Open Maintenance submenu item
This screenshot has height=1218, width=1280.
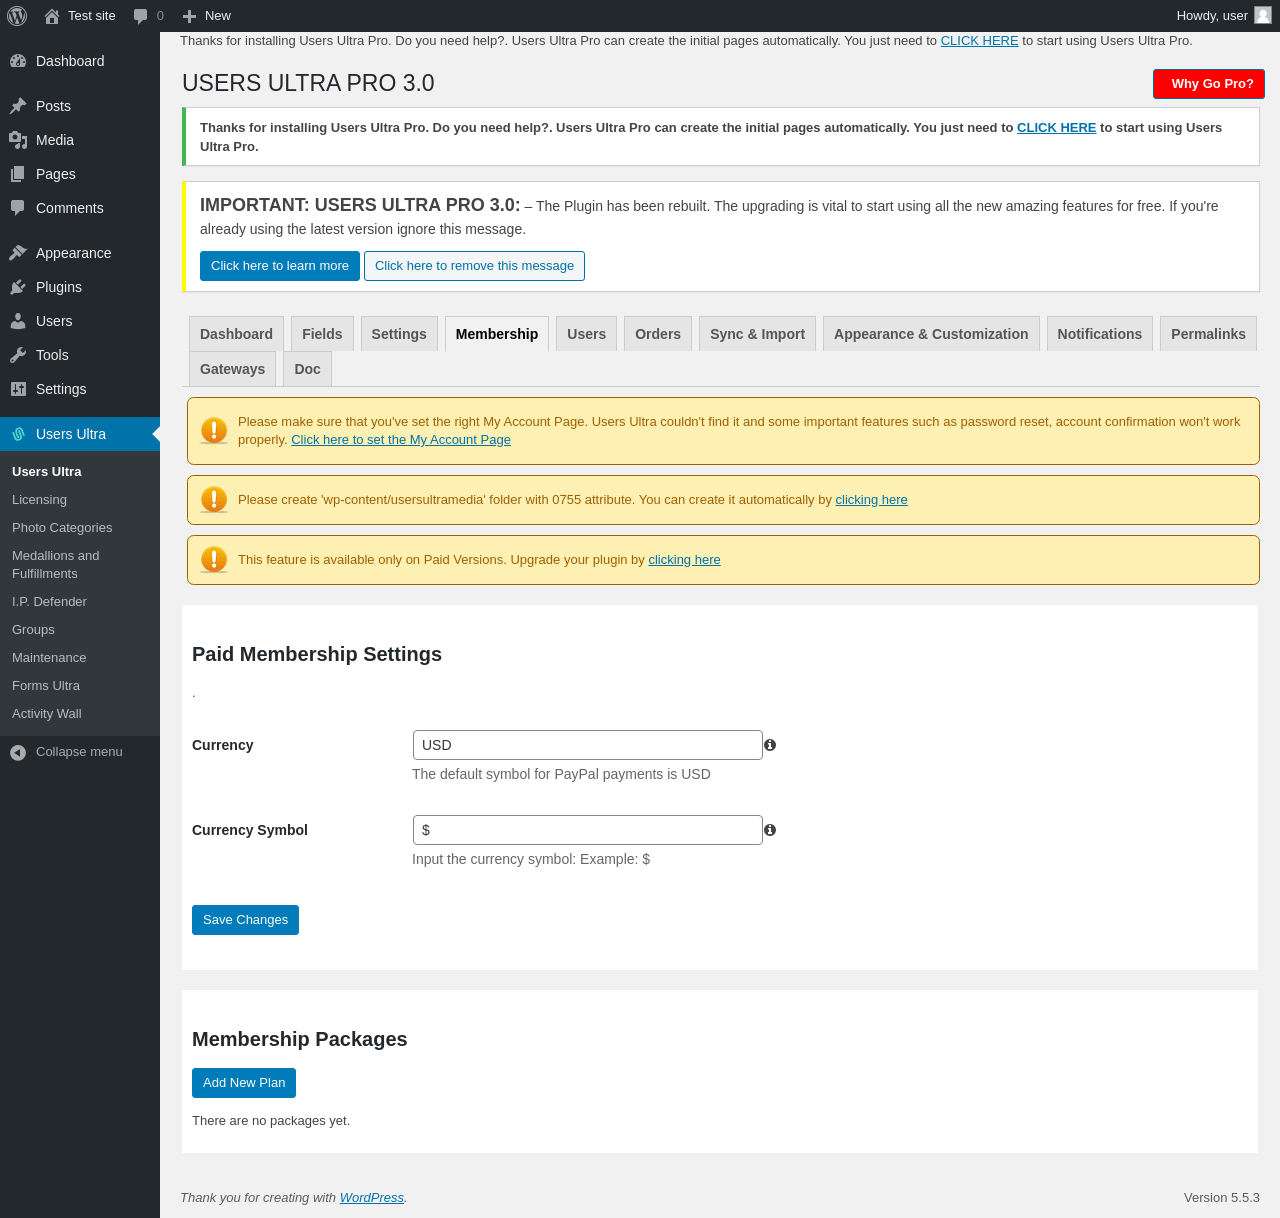[80, 658]
